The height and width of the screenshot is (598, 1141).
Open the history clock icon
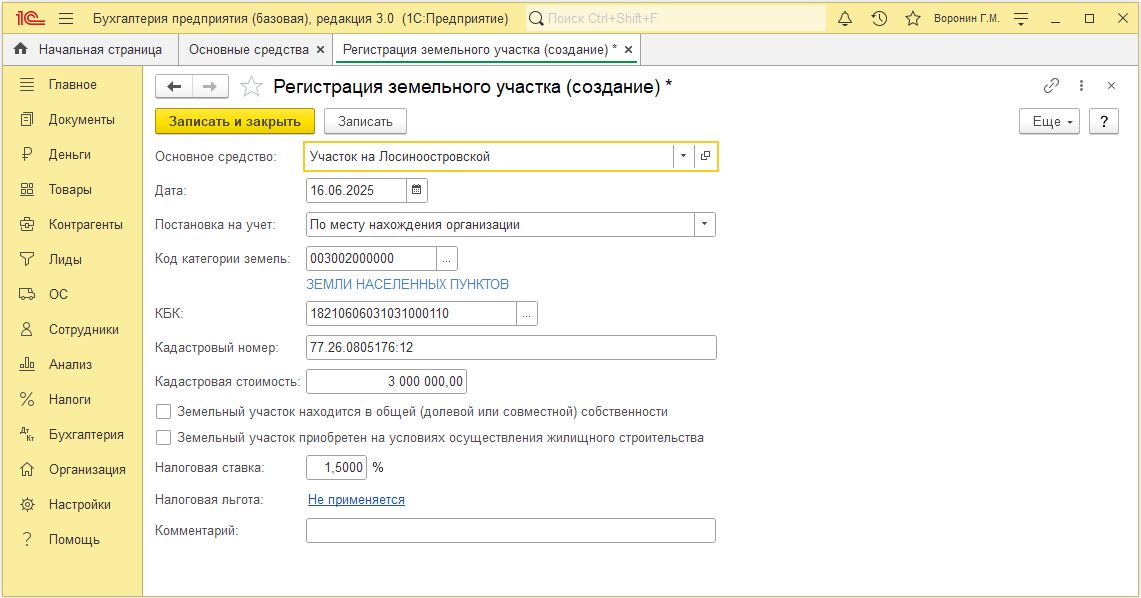879,19
